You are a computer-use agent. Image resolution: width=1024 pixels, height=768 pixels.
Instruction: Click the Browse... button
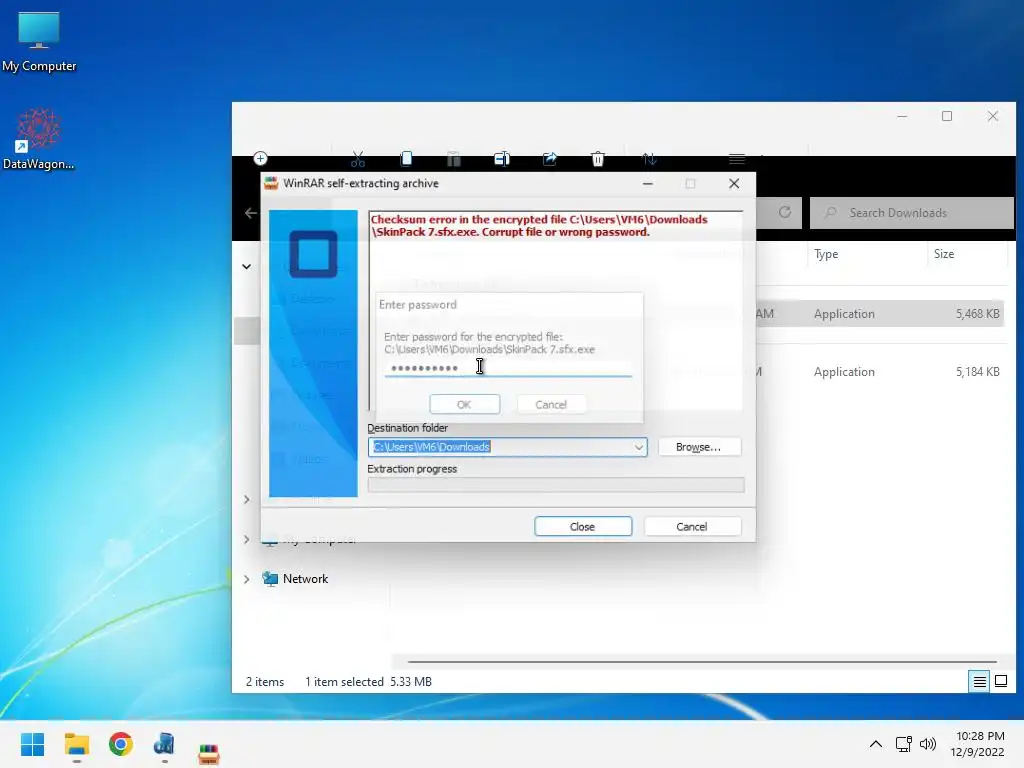pos(699,447)
